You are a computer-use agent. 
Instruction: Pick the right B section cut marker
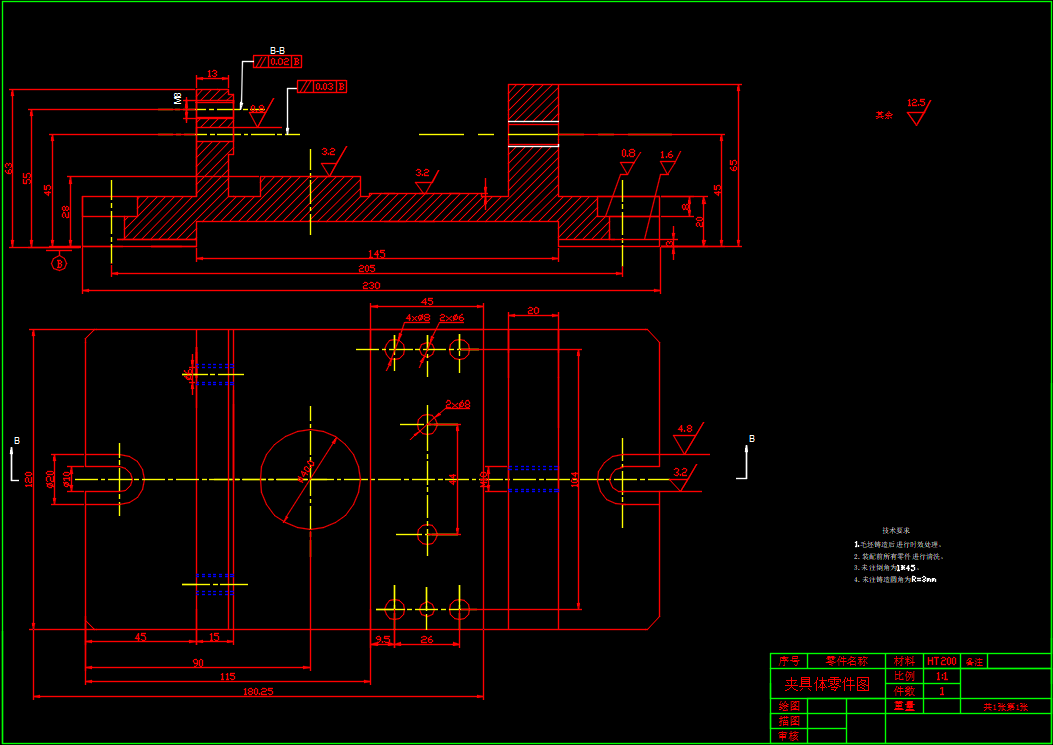coord(750,453)
